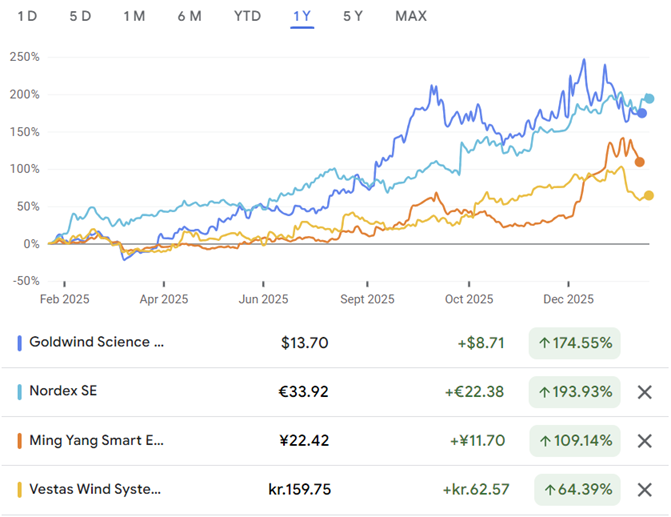
Task: Click the 250% y-axis label
Action: (25, 57)
